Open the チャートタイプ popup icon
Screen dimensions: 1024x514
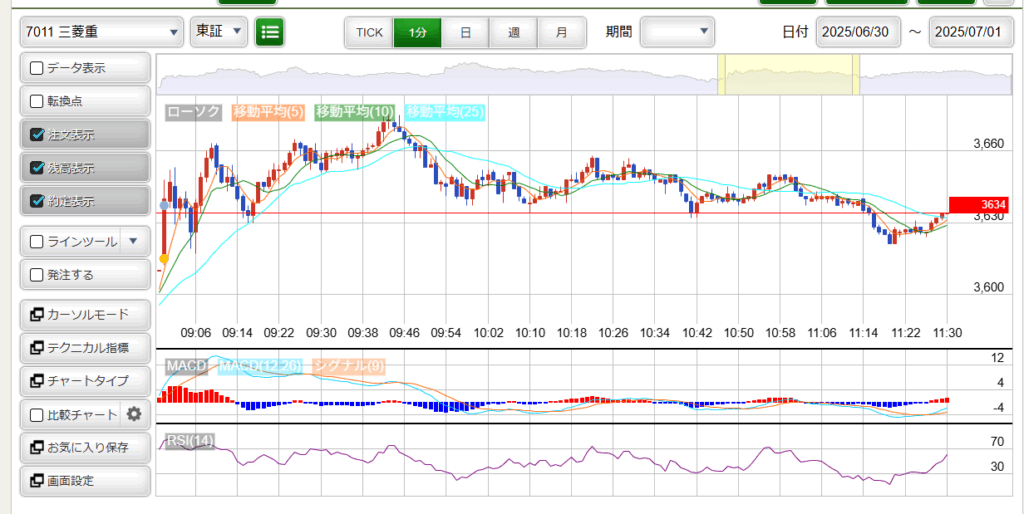coord(37,380)
